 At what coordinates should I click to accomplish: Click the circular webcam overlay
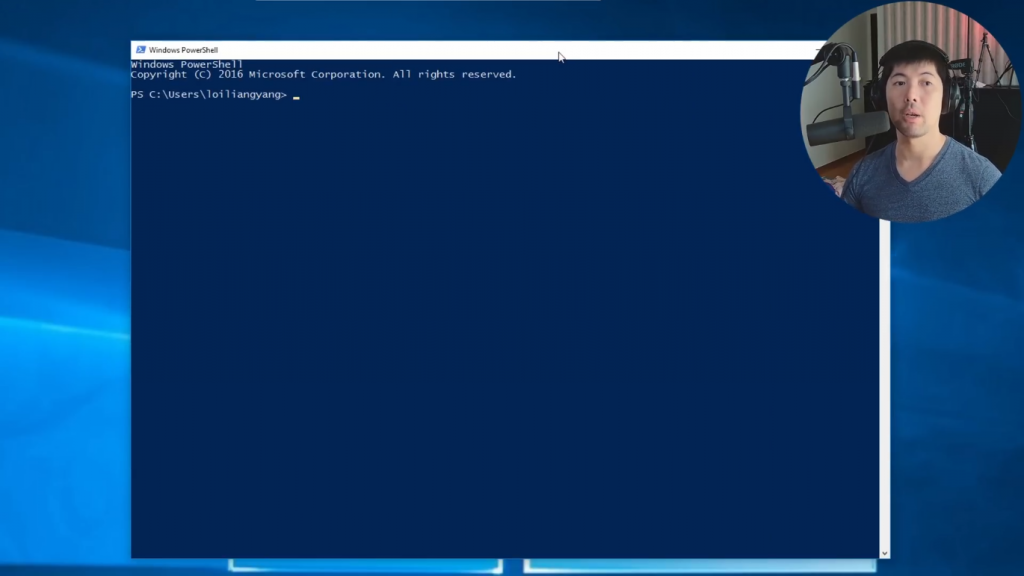tap(910, 112)
